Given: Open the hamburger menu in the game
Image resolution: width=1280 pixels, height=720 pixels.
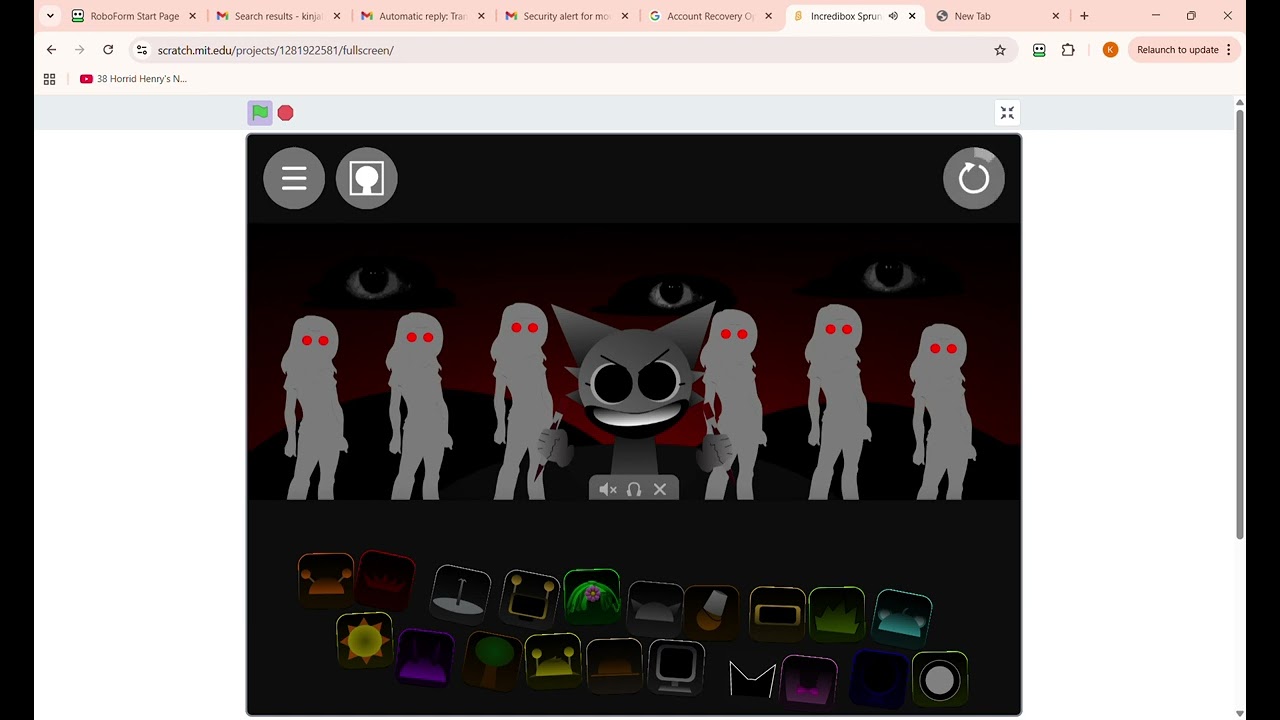Looking at the screenshot, I should tap(294, 178).
